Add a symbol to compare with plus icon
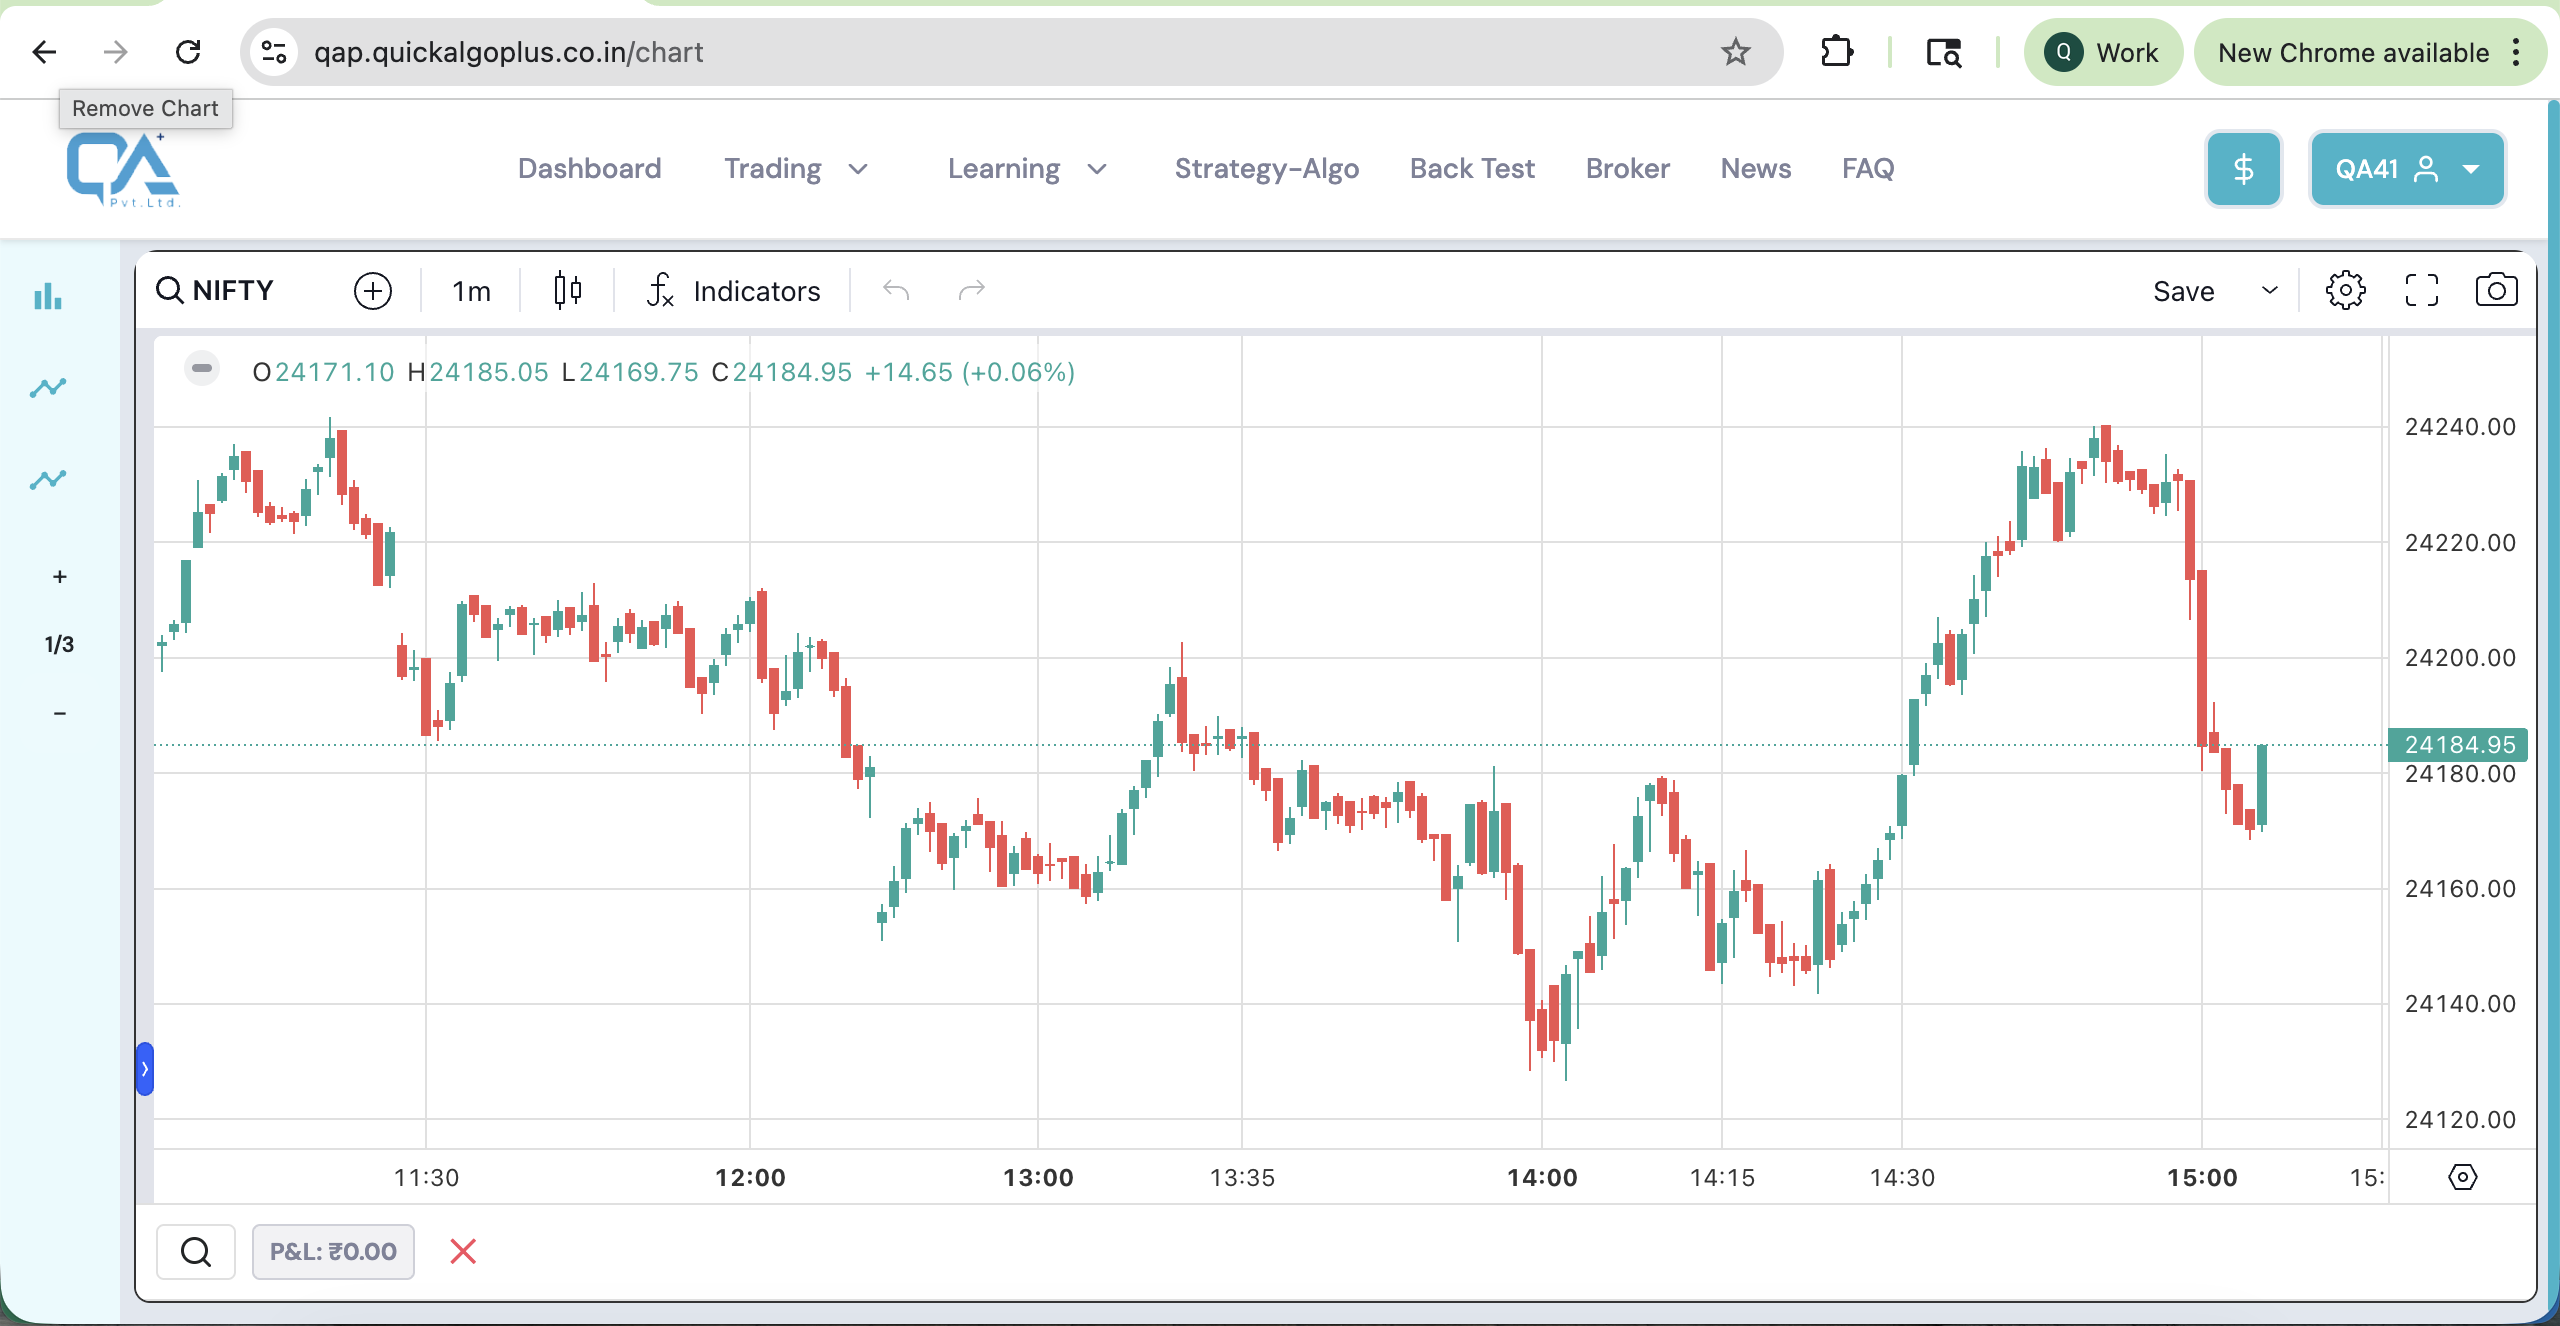Image resolution: width=2560 pixels, height=1326 pixels. coord(373,290)
